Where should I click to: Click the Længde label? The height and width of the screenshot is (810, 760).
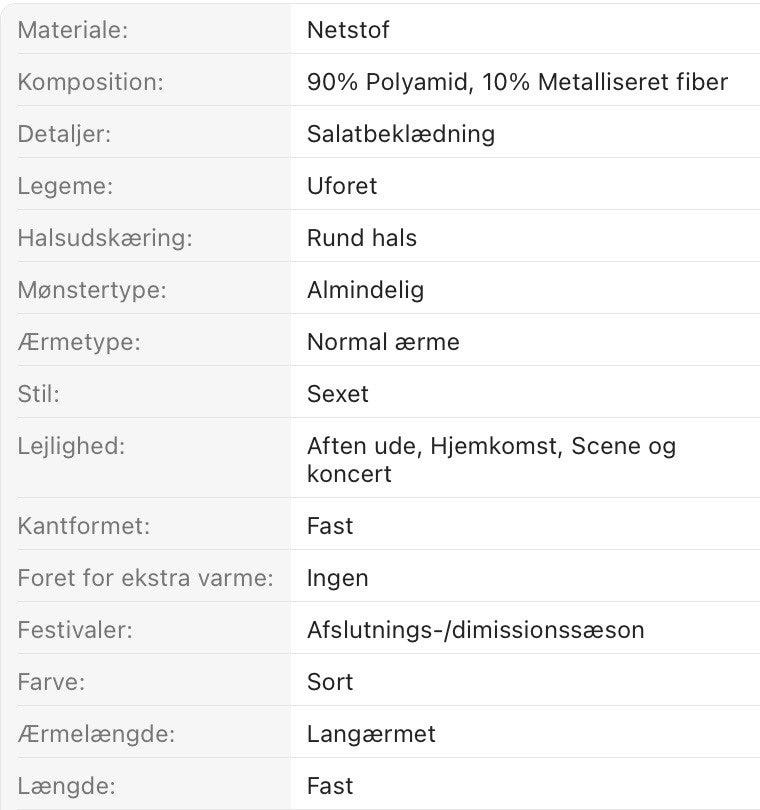[67, 786]
